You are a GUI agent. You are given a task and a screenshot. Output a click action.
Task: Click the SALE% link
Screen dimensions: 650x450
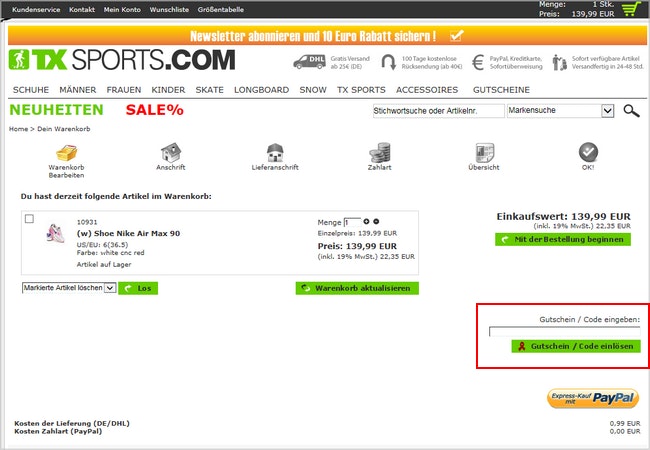click(154, 110)
